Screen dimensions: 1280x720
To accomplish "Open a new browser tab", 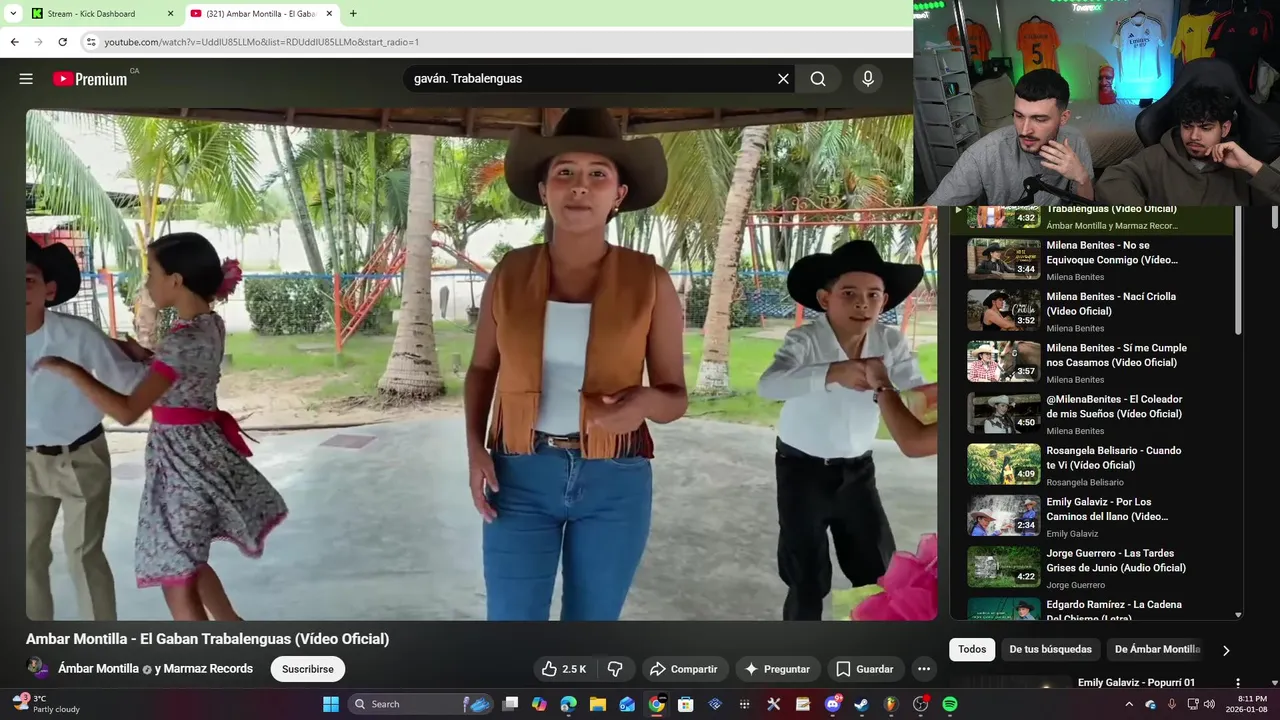I will (x=353, y=14).
